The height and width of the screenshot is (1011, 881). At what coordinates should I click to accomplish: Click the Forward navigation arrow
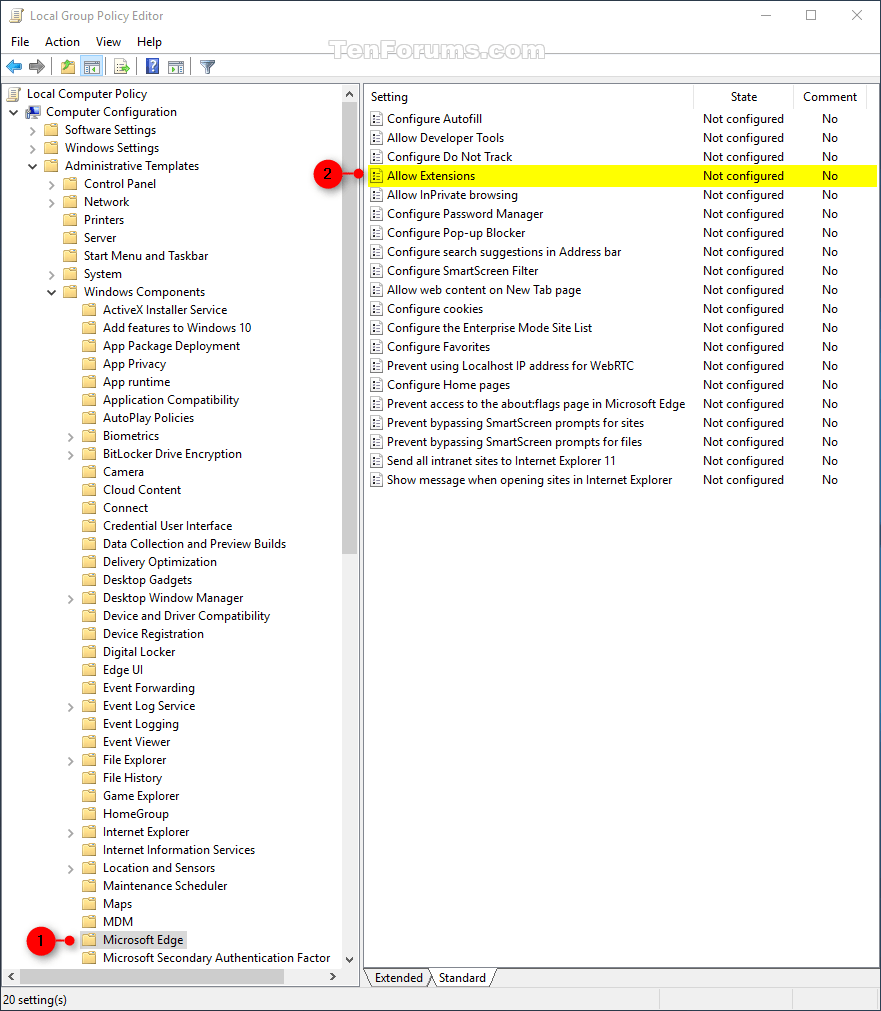coord(38,66)
